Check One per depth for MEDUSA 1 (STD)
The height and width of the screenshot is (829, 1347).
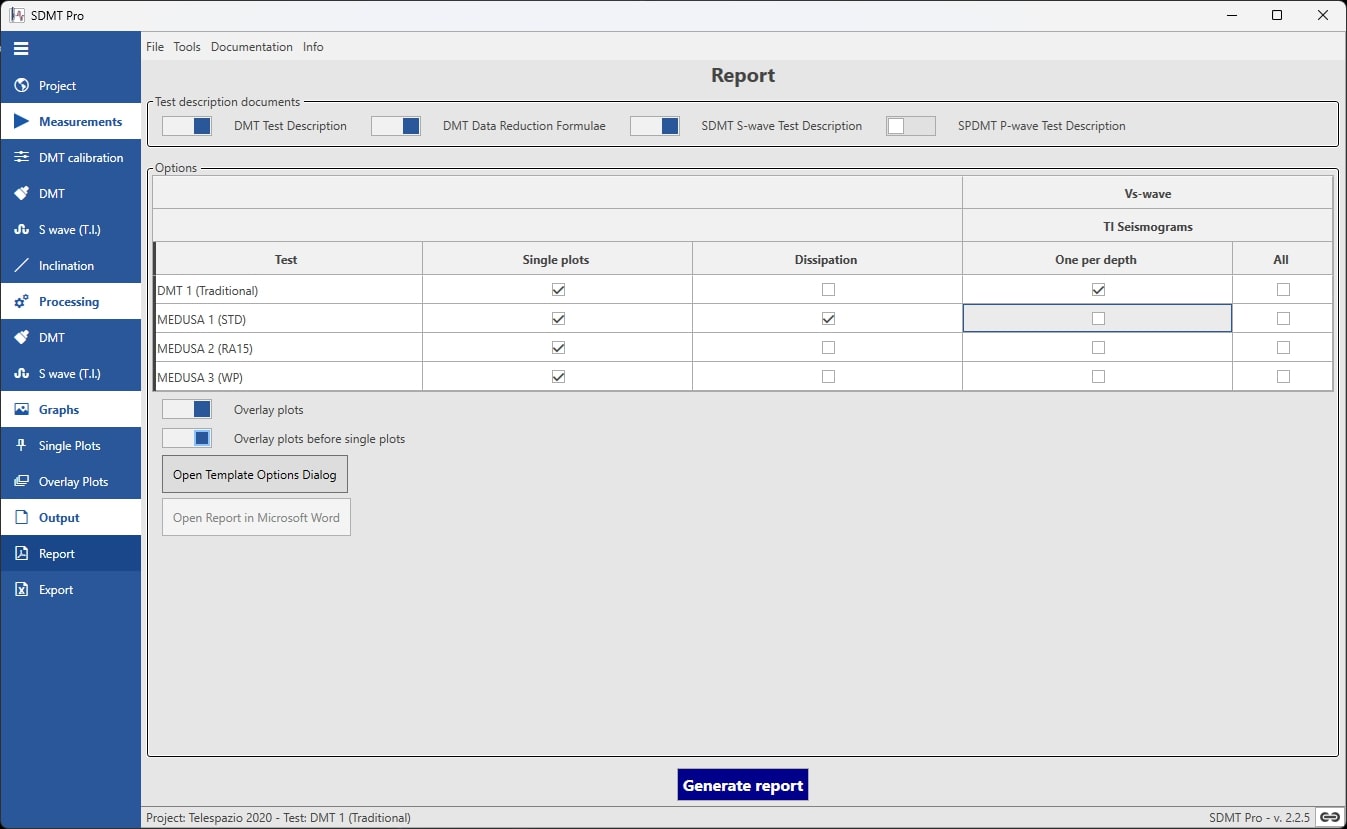(1098, 319)
